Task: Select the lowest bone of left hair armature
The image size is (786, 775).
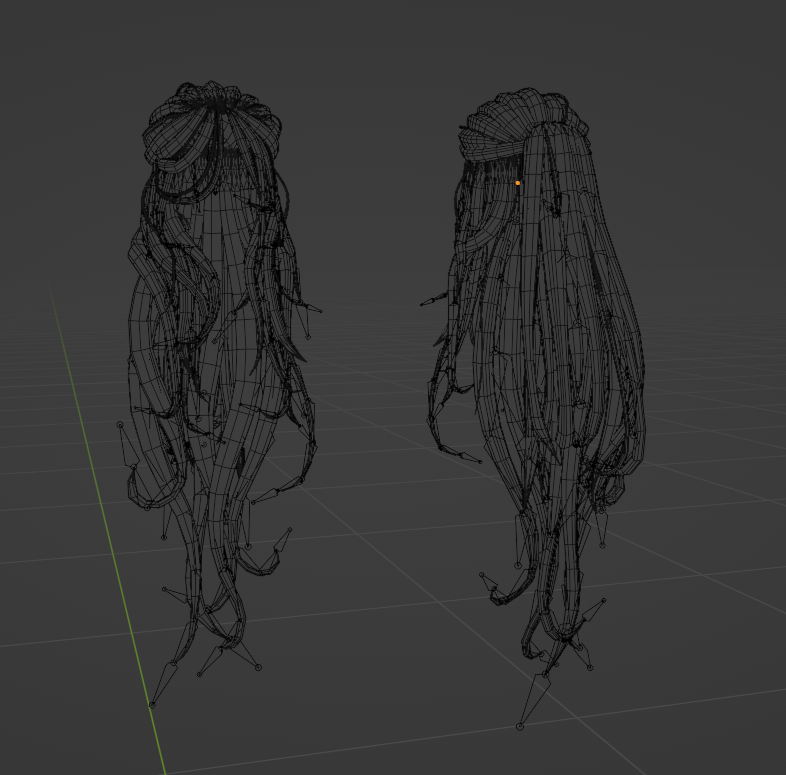Action: (x=163, y=684)
